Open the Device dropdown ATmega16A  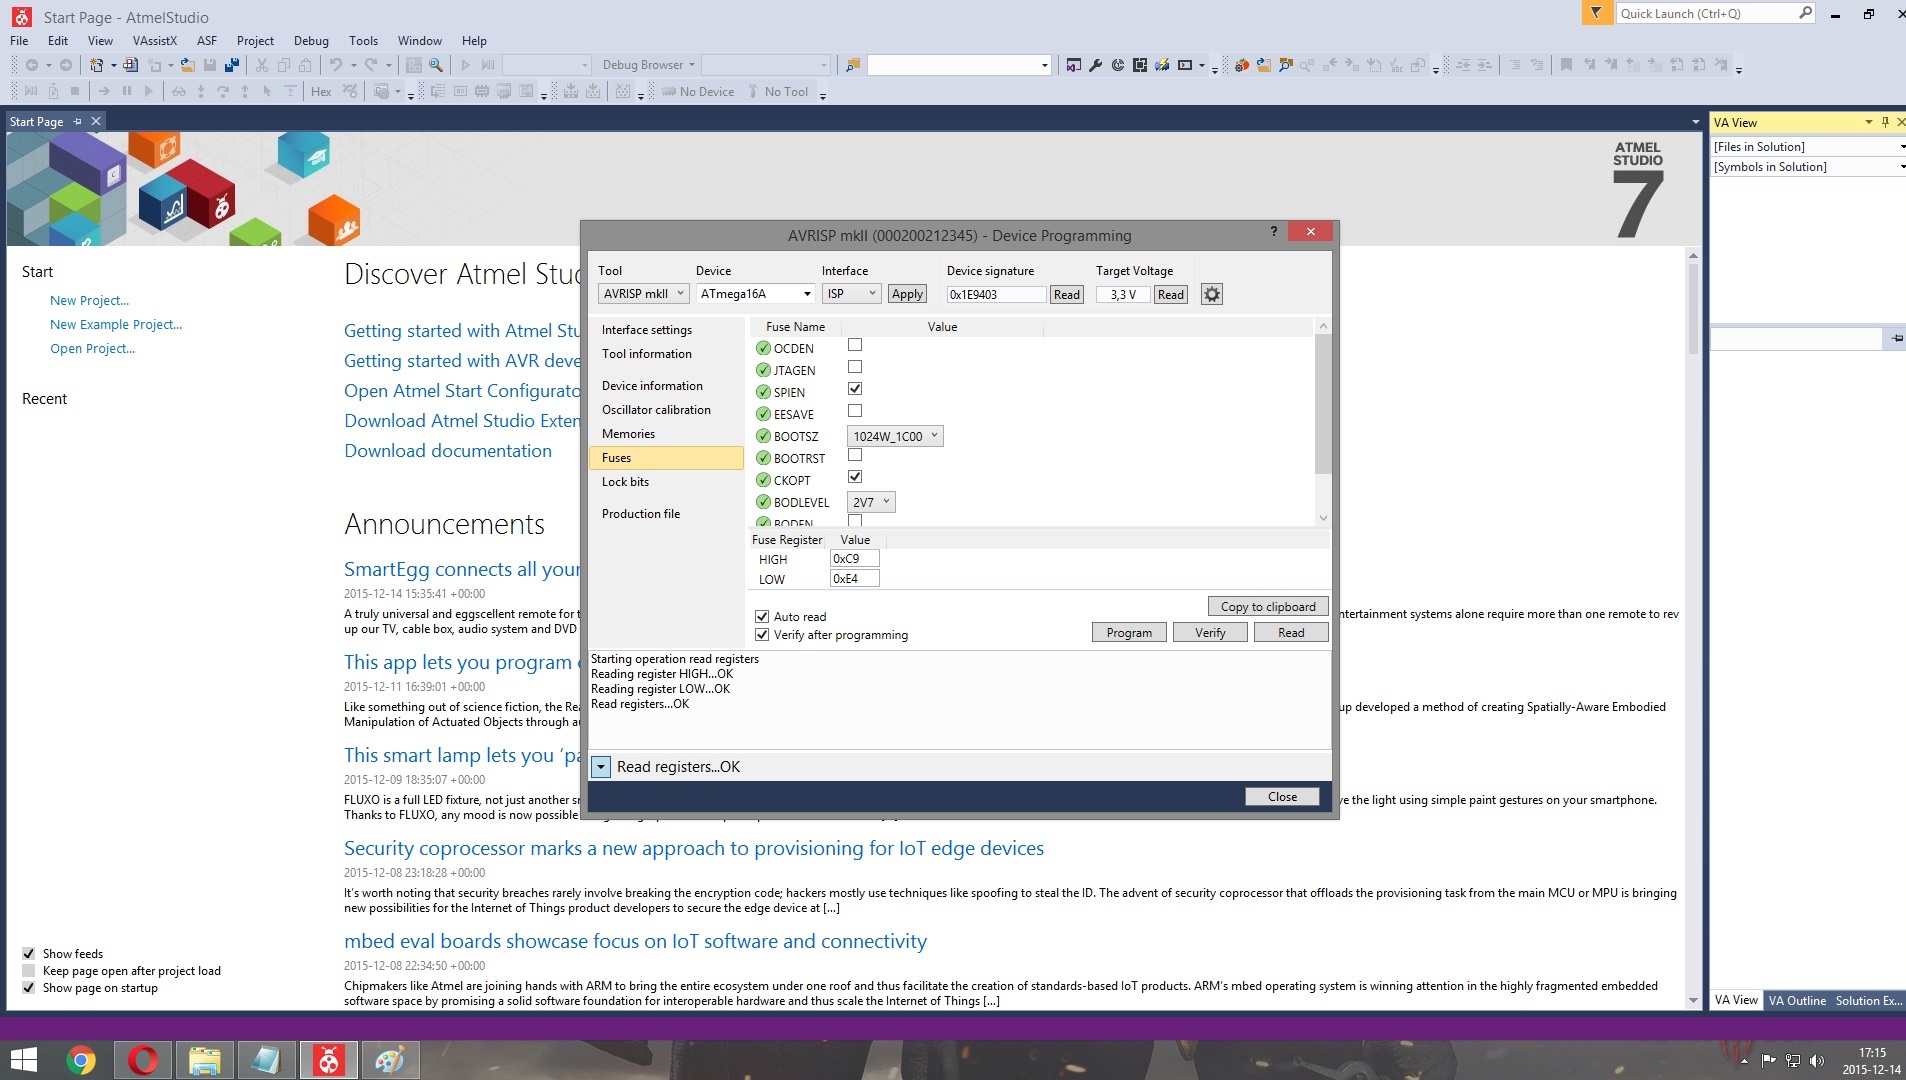point(755,294)
